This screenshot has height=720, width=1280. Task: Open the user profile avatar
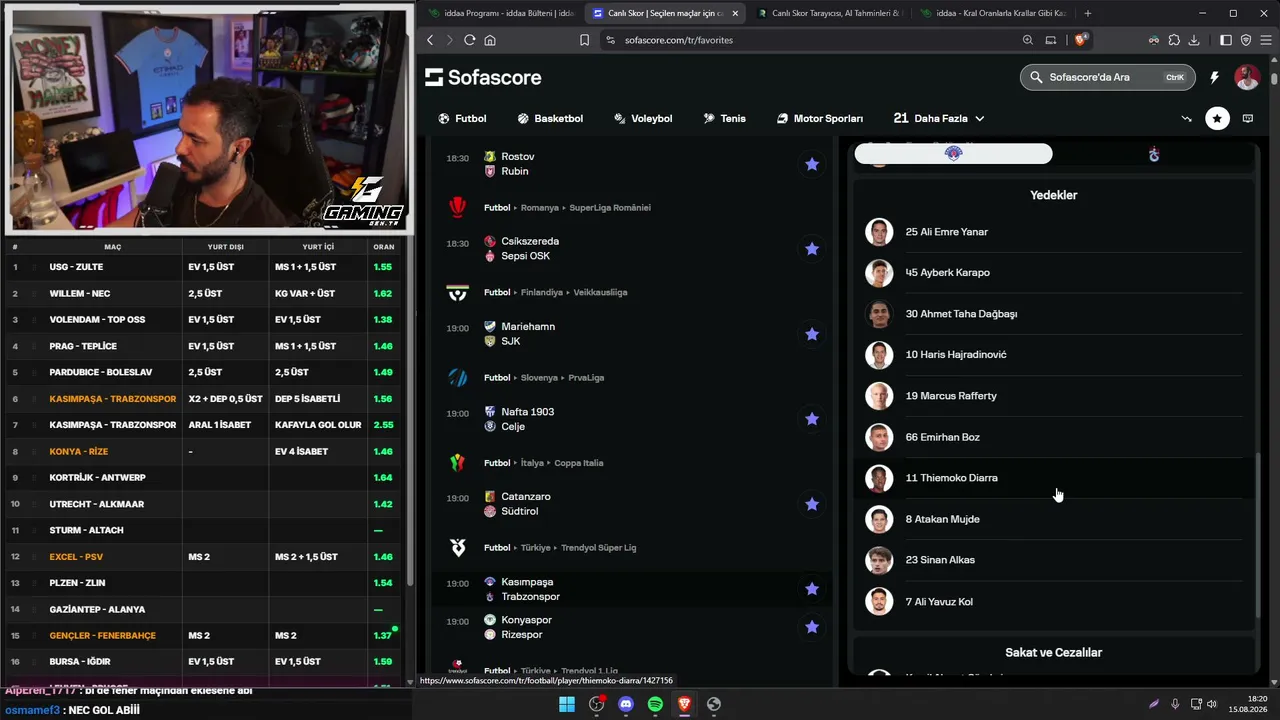pos(1247,77)
